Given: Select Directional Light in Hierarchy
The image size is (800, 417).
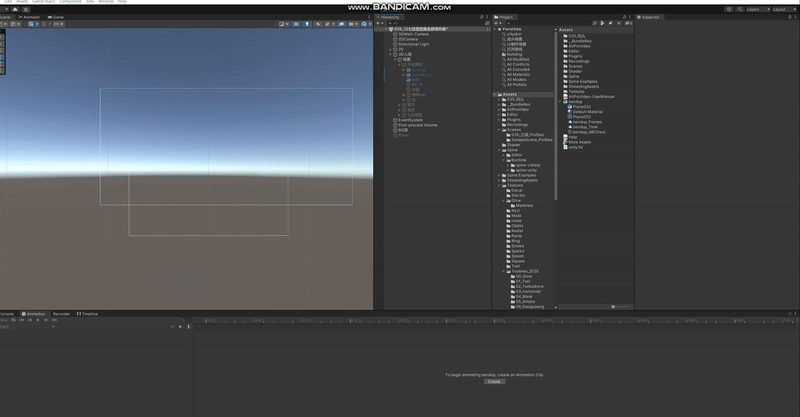Looking at the screenshot, I should click(x=413, y=44).
